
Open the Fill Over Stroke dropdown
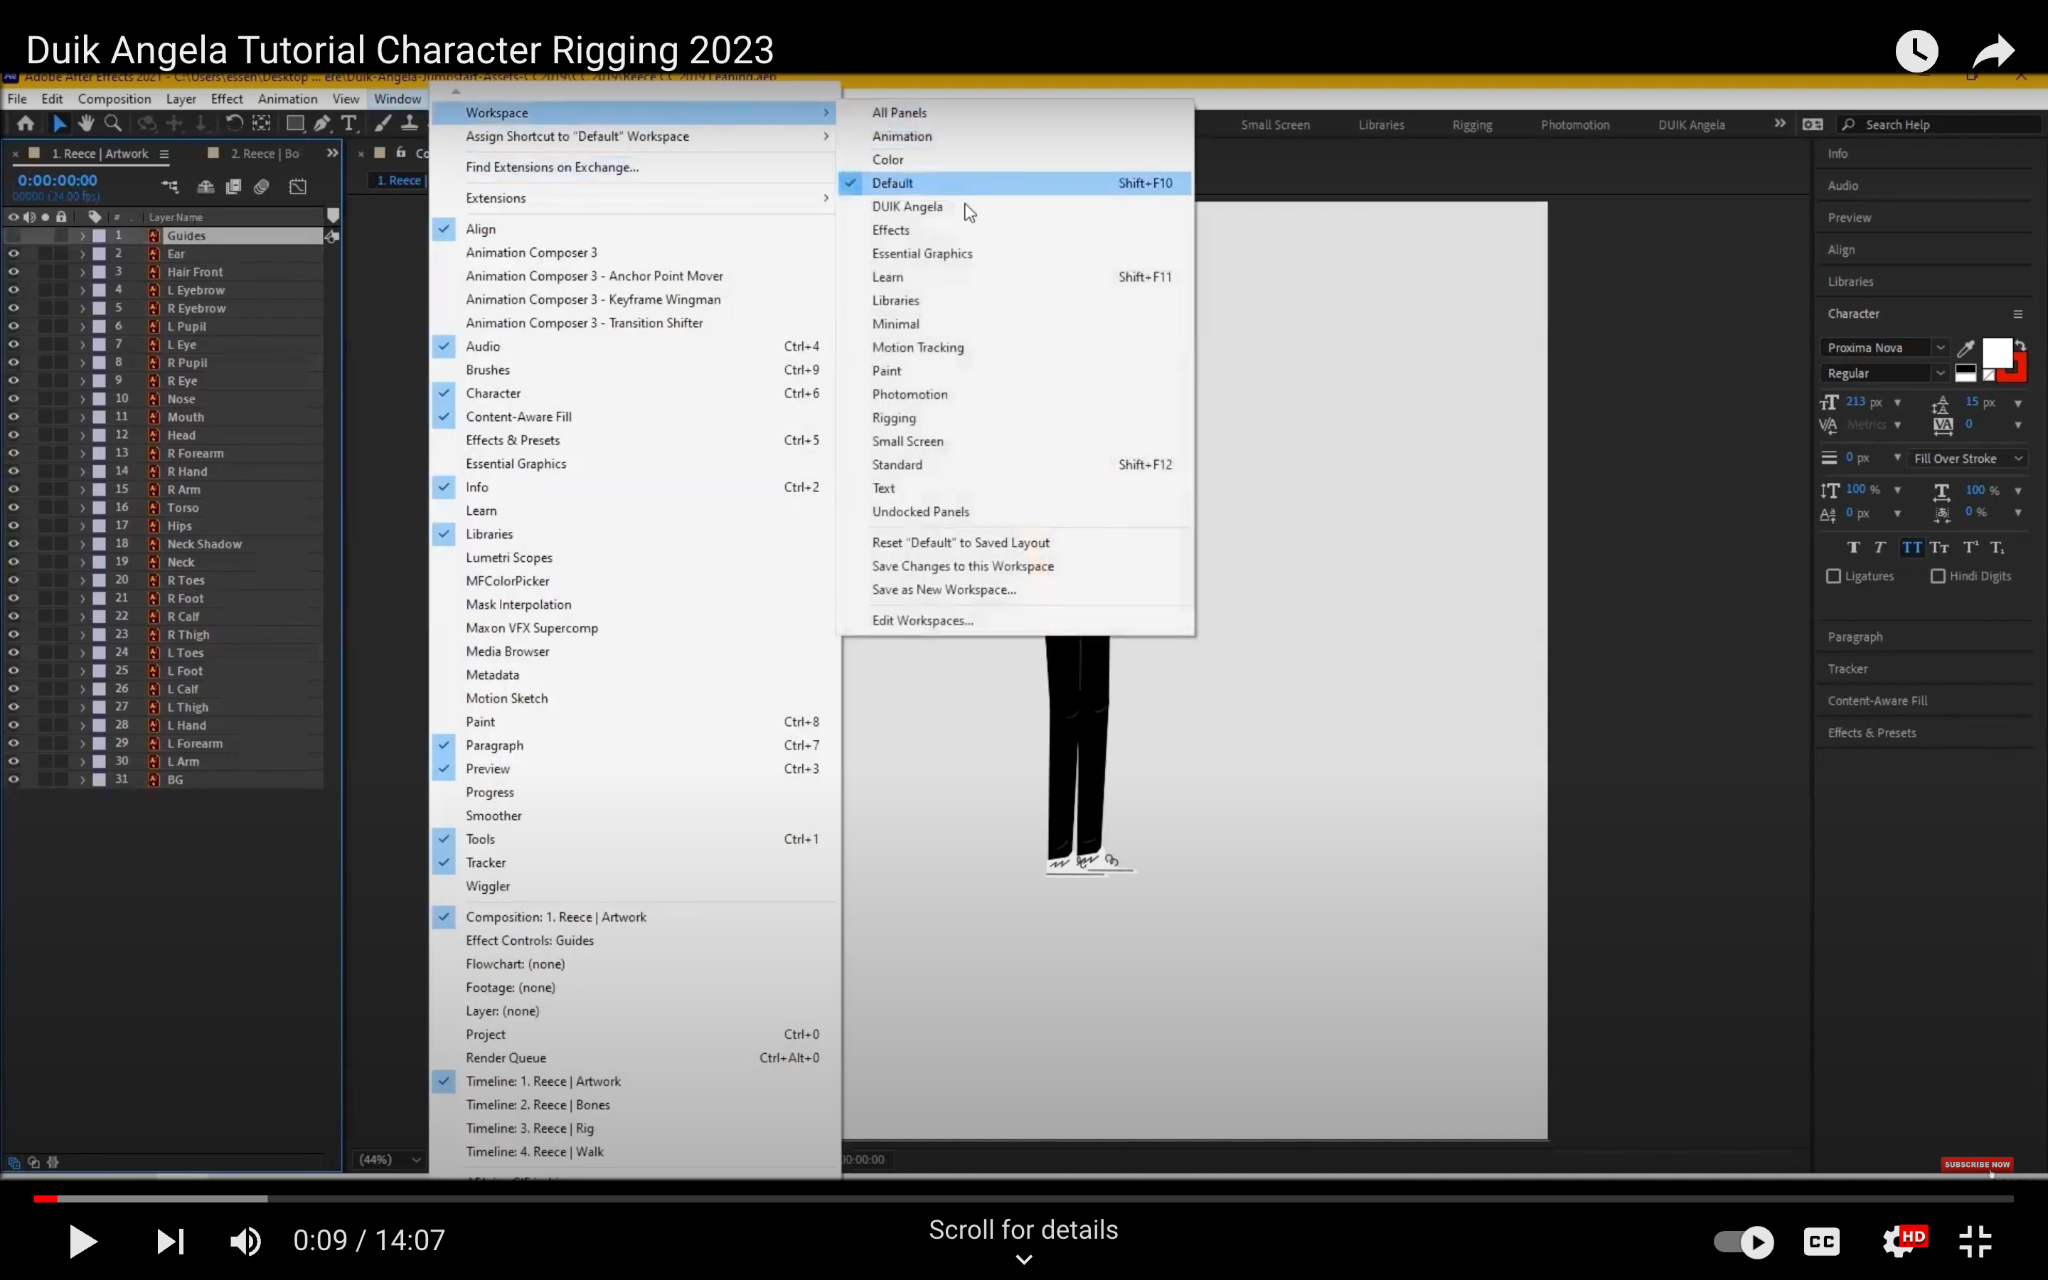1967,458
